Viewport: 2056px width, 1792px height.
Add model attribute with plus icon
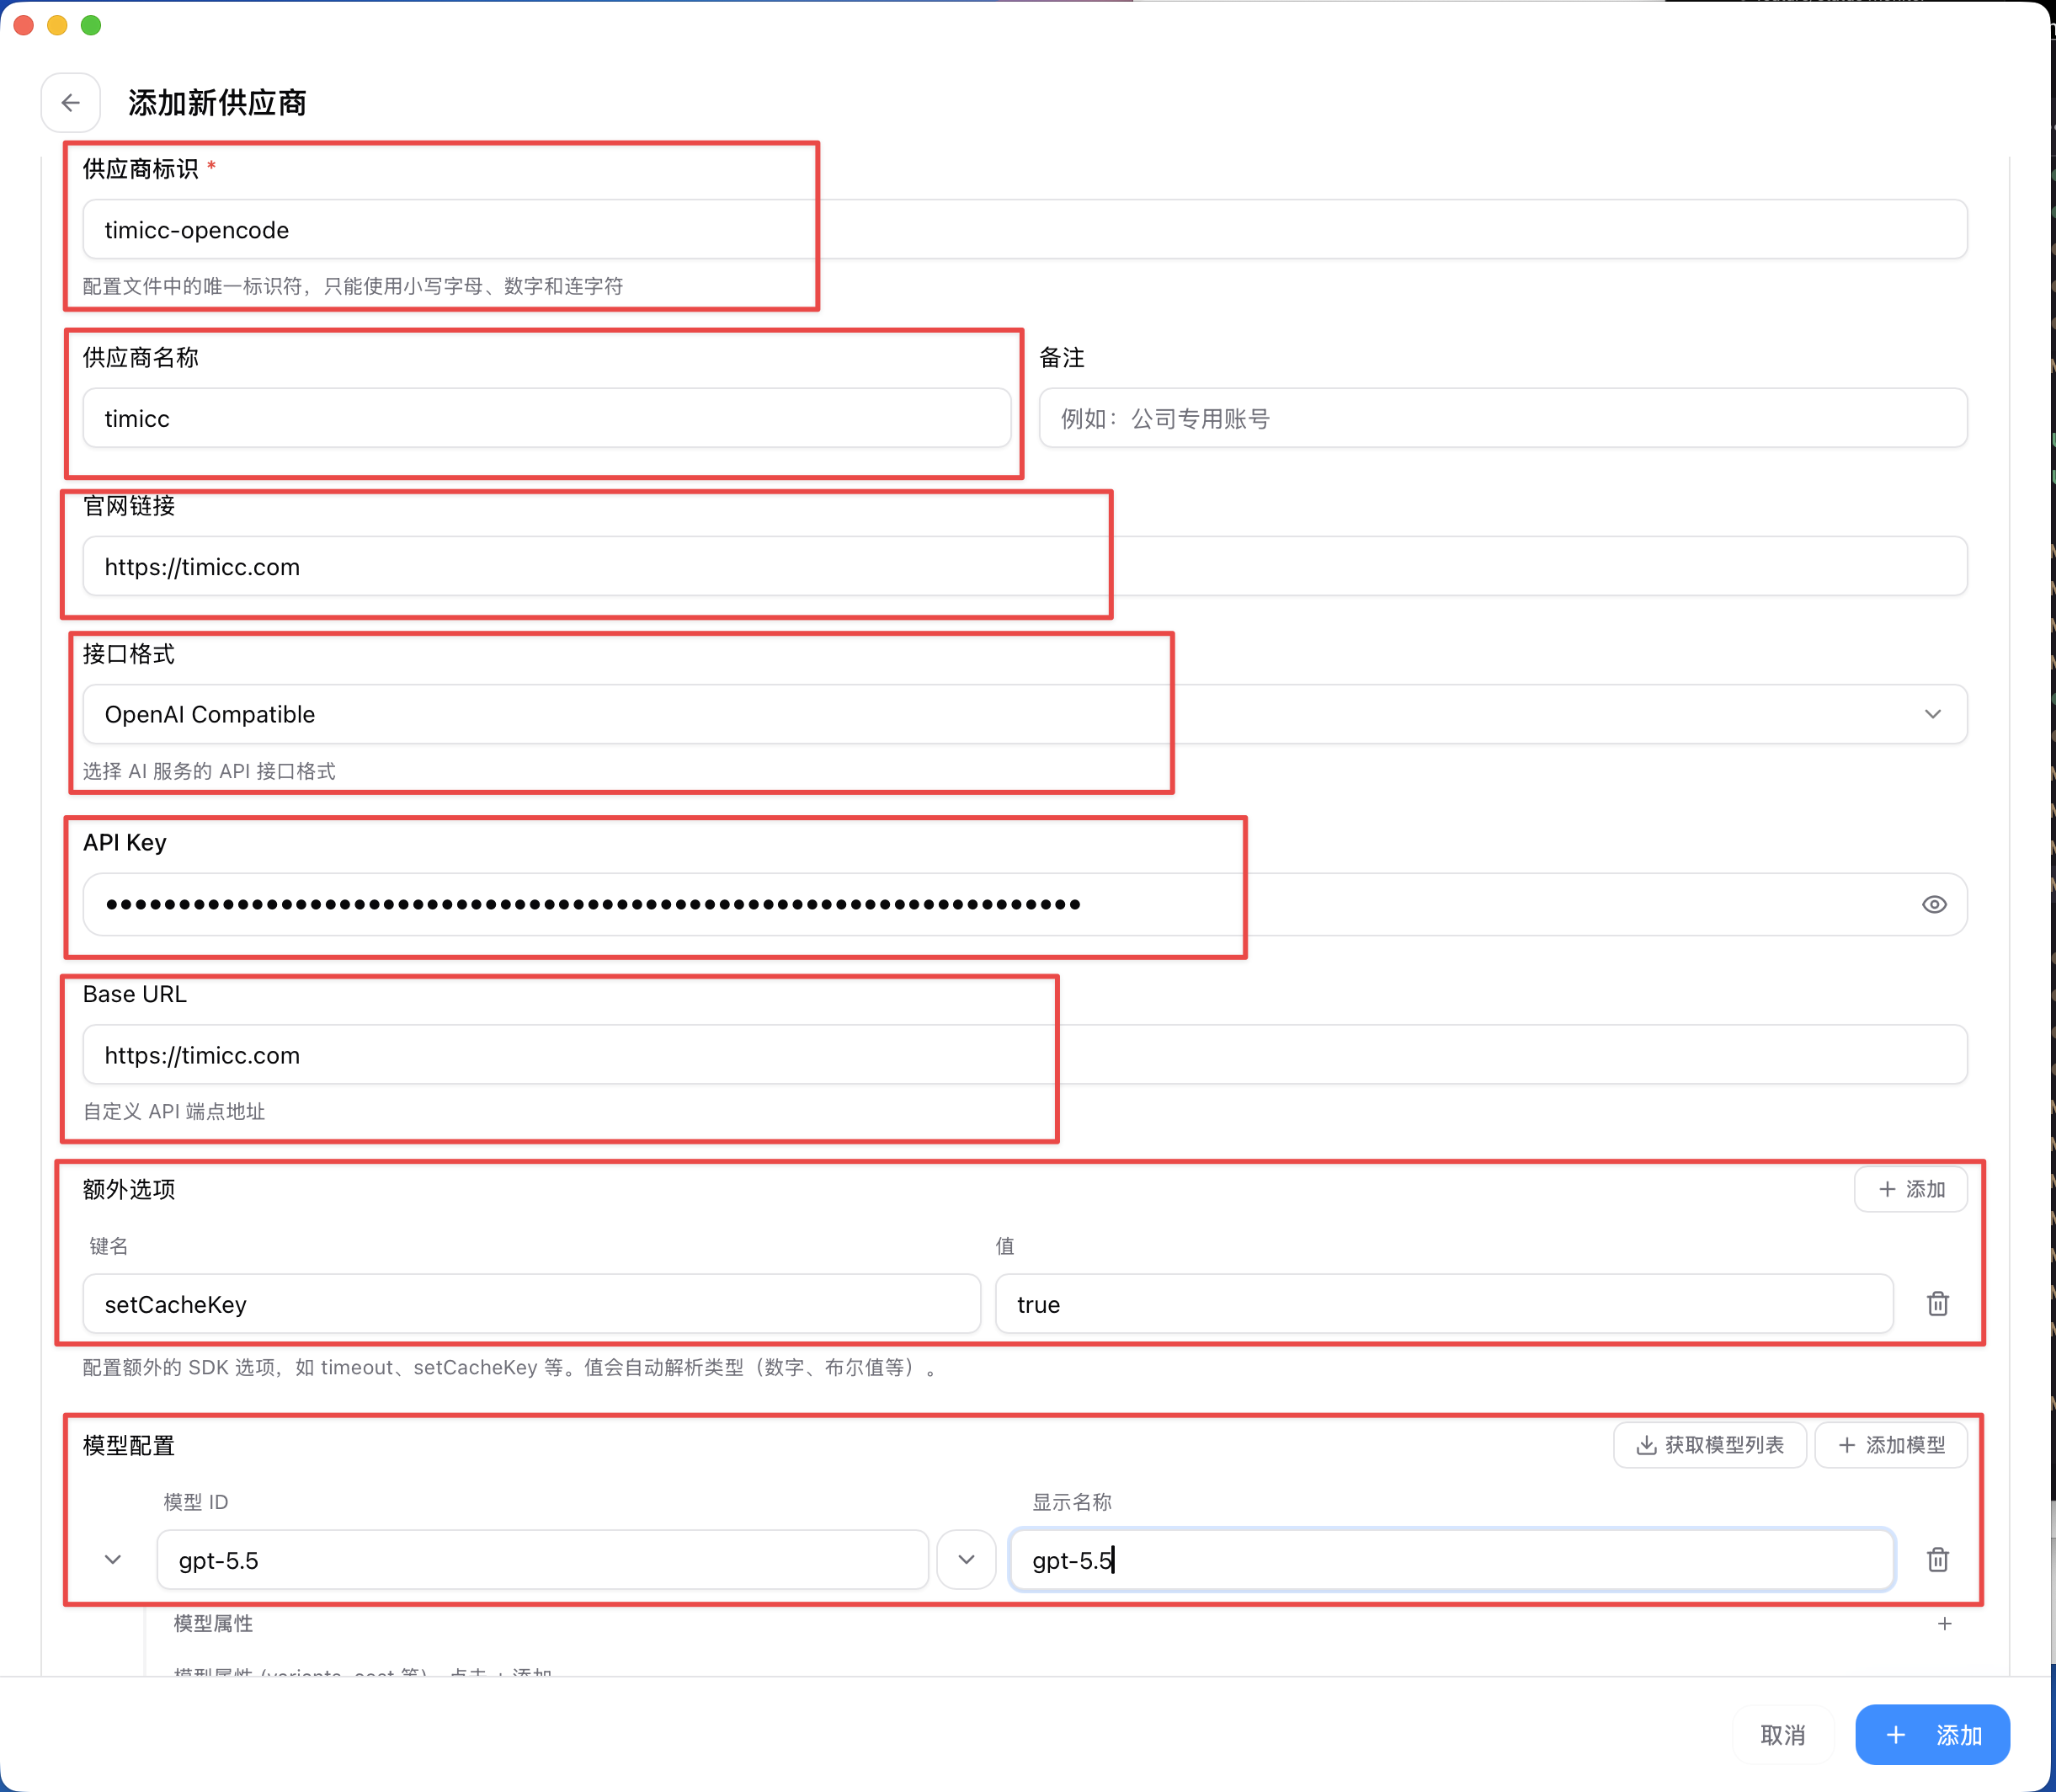click(x=1945, y=1624)
